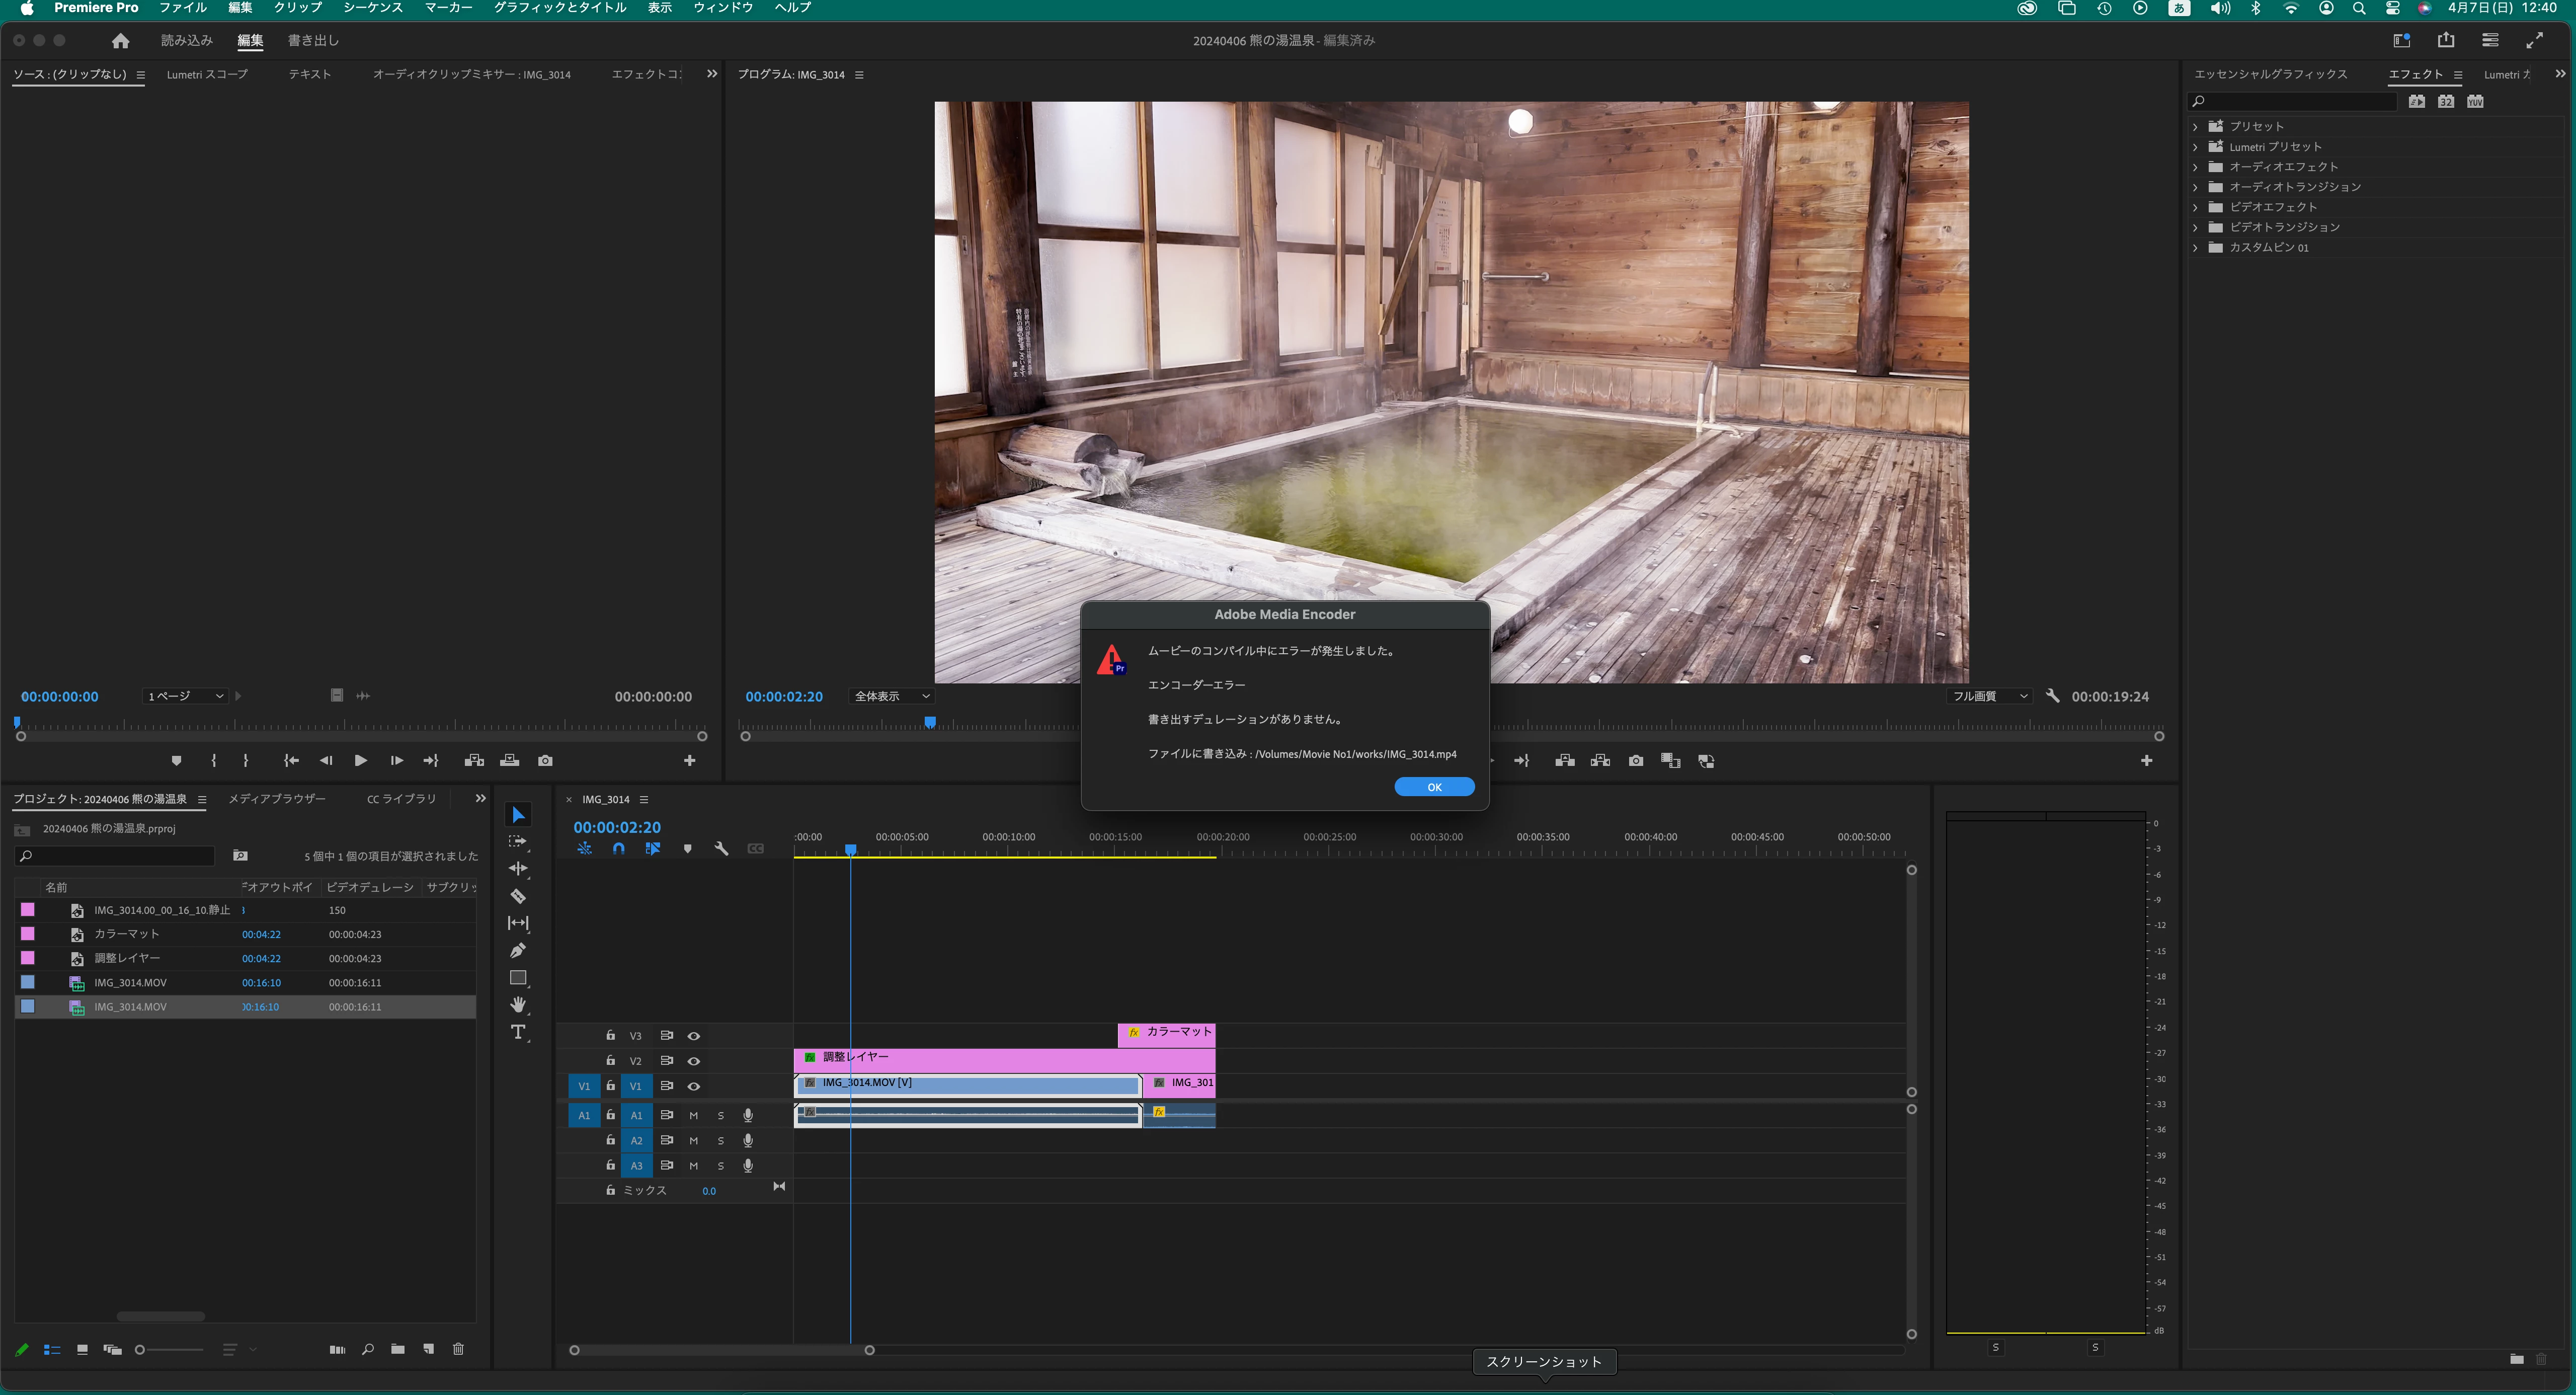Open the シーケンス menu
Screen dimensions: 2576x1395
pos(372,8)
